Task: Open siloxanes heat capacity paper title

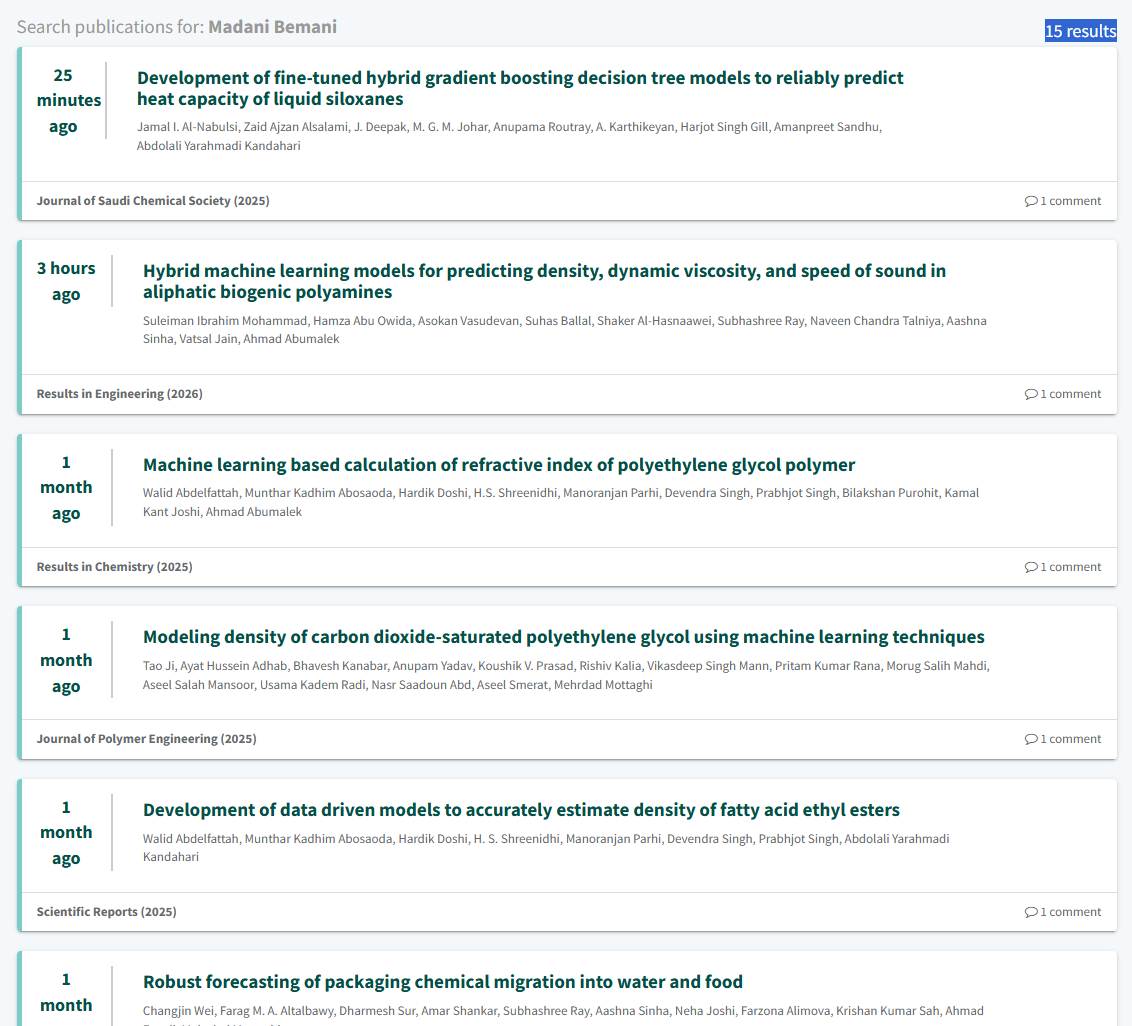Action: pos(520,88)
